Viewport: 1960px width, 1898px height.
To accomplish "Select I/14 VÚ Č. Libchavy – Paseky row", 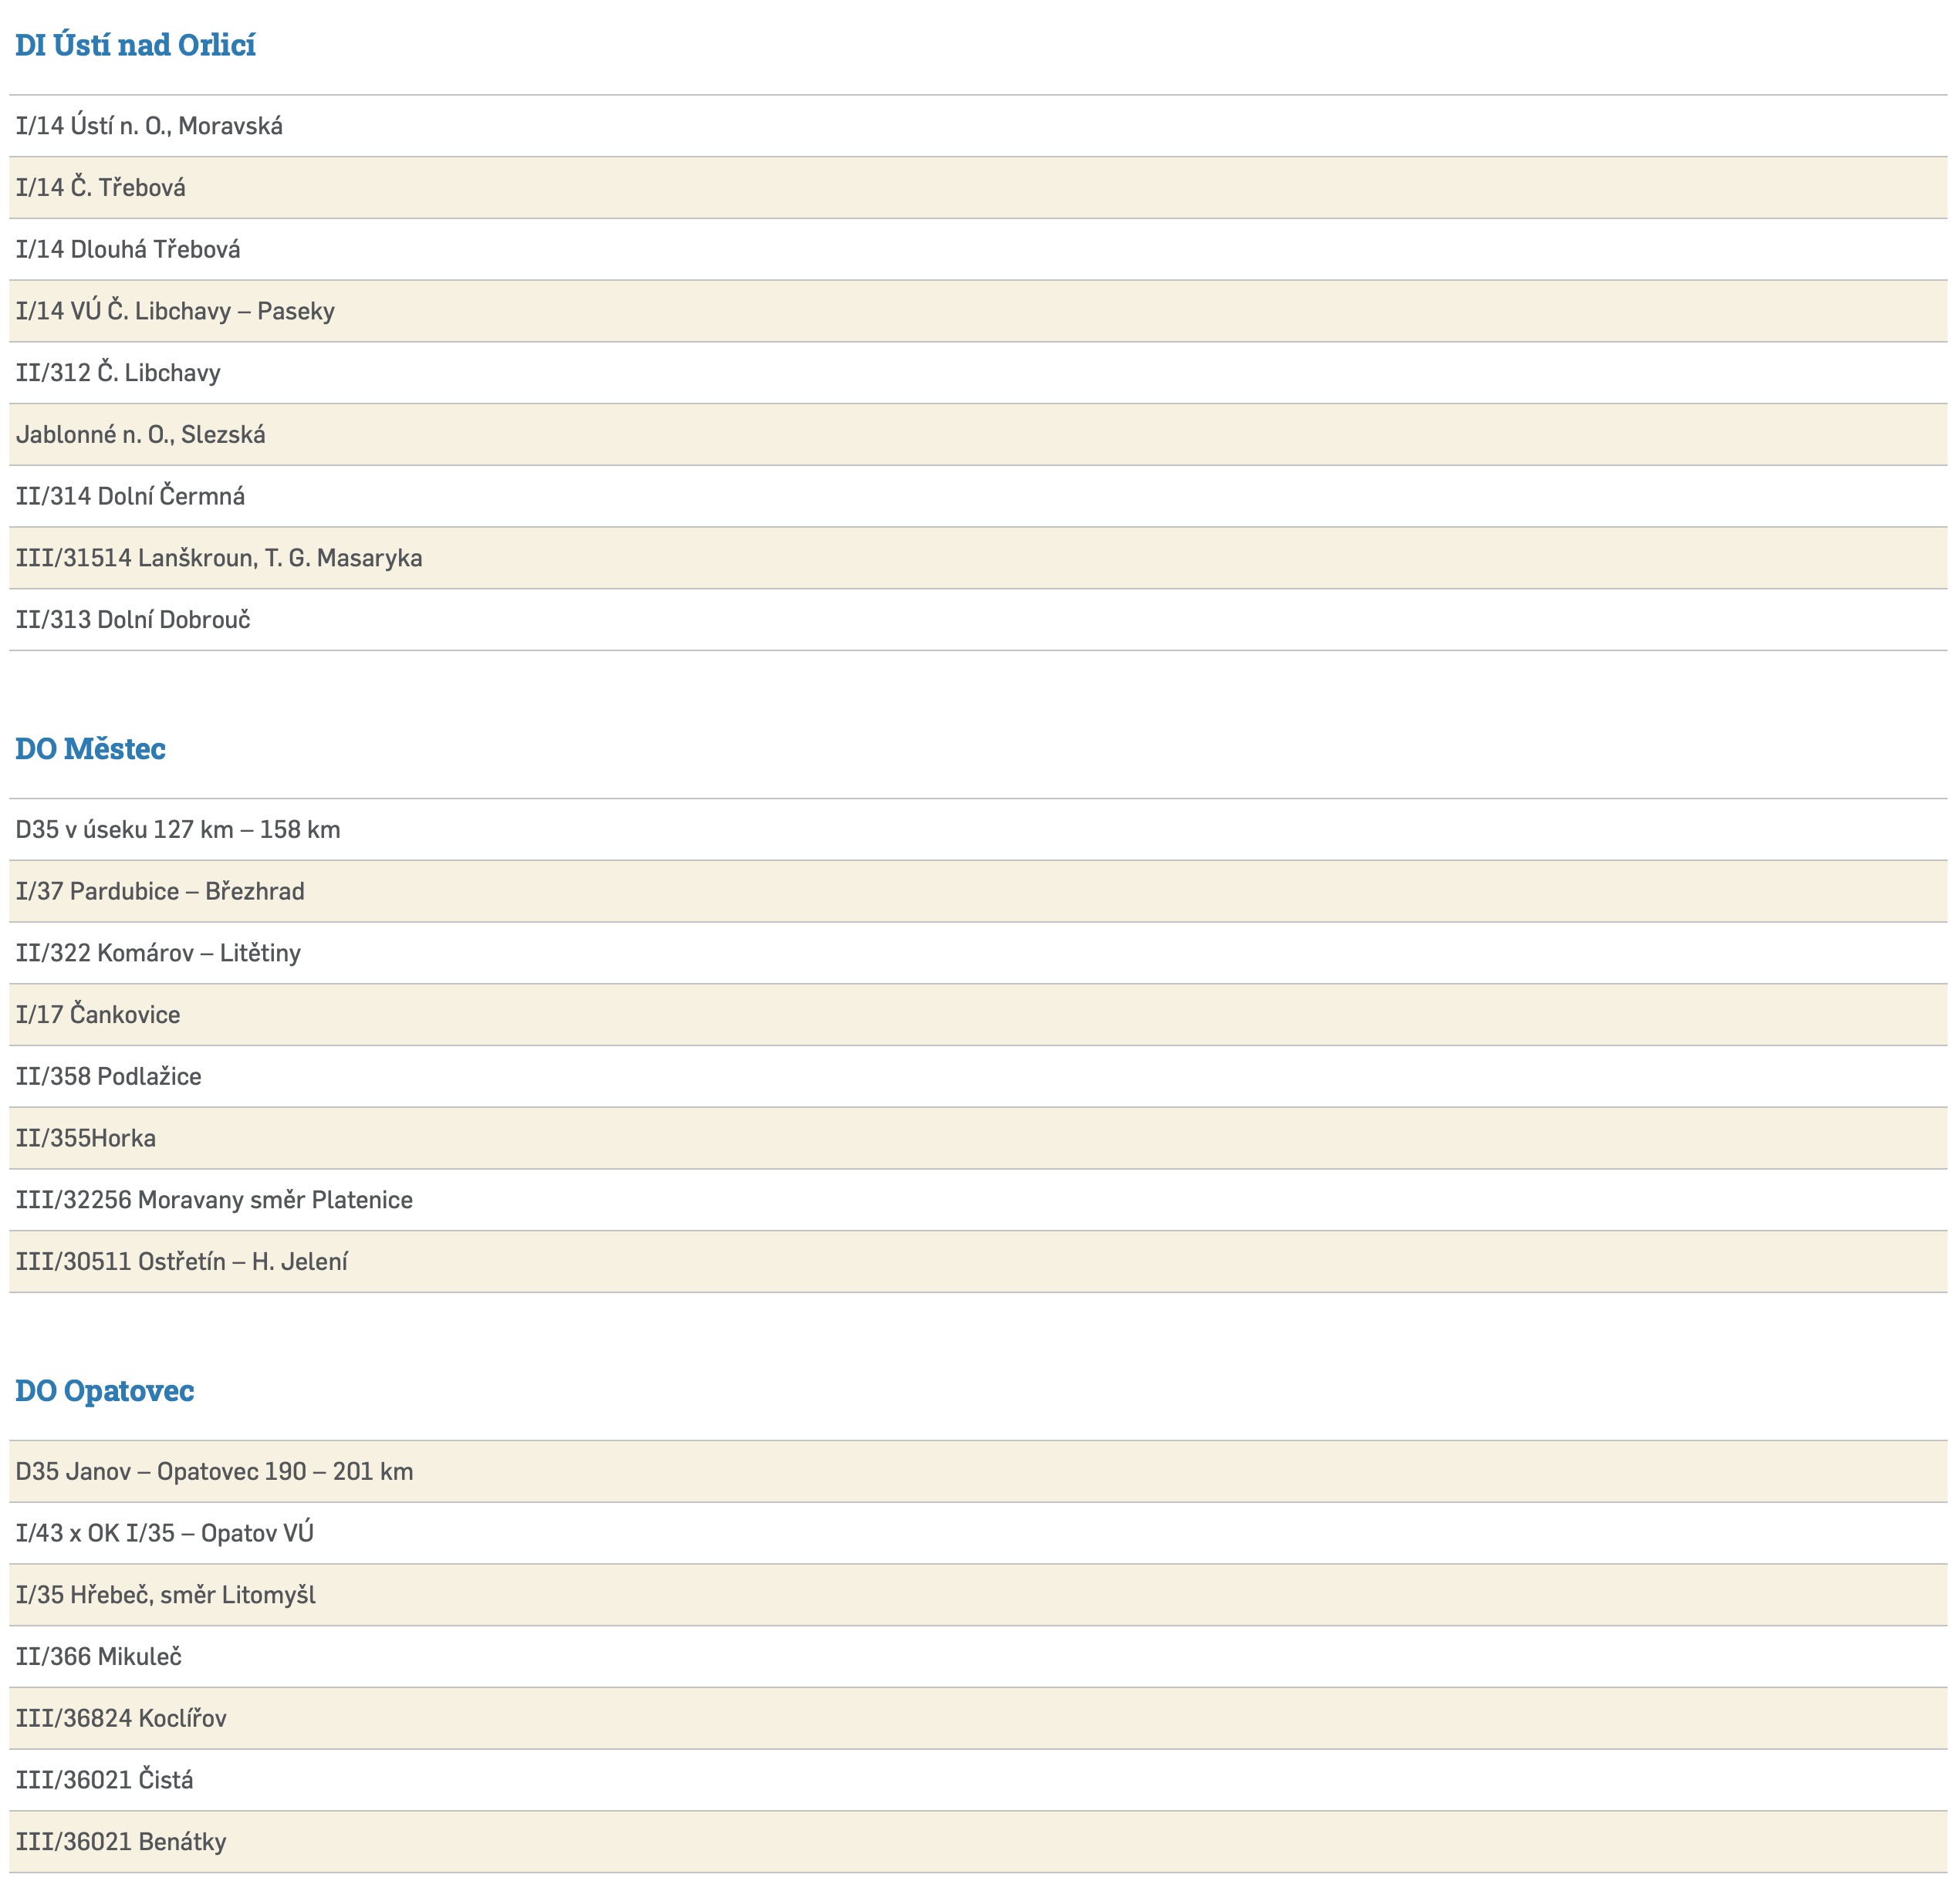I will (175, 311).
